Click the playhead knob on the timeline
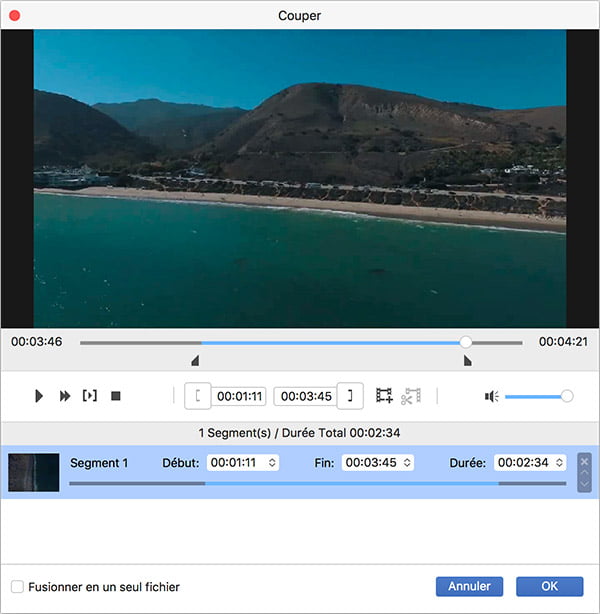 coord(466,342)
